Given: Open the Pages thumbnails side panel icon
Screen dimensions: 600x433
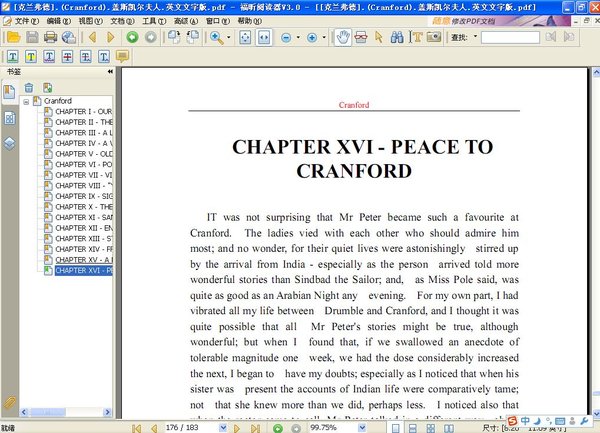Looking at the screenshot, I should 10,118.
